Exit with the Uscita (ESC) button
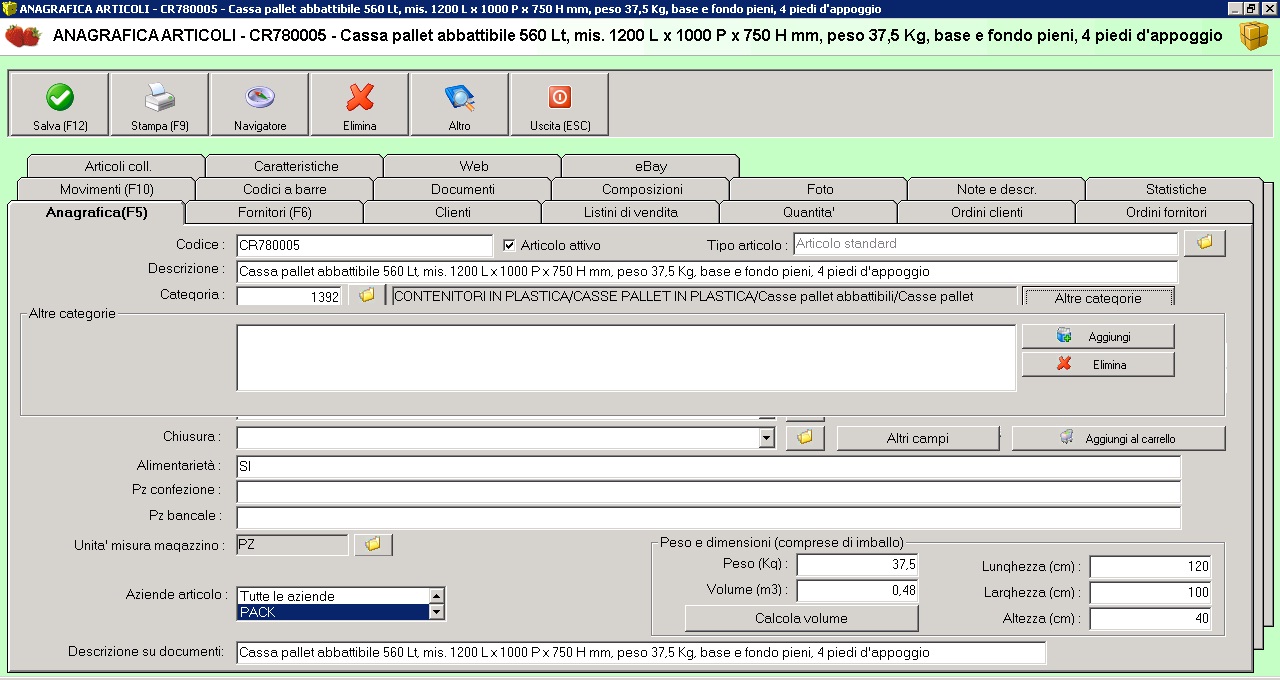Viewport: 1280px width, 680px height. tap(559, 104)
